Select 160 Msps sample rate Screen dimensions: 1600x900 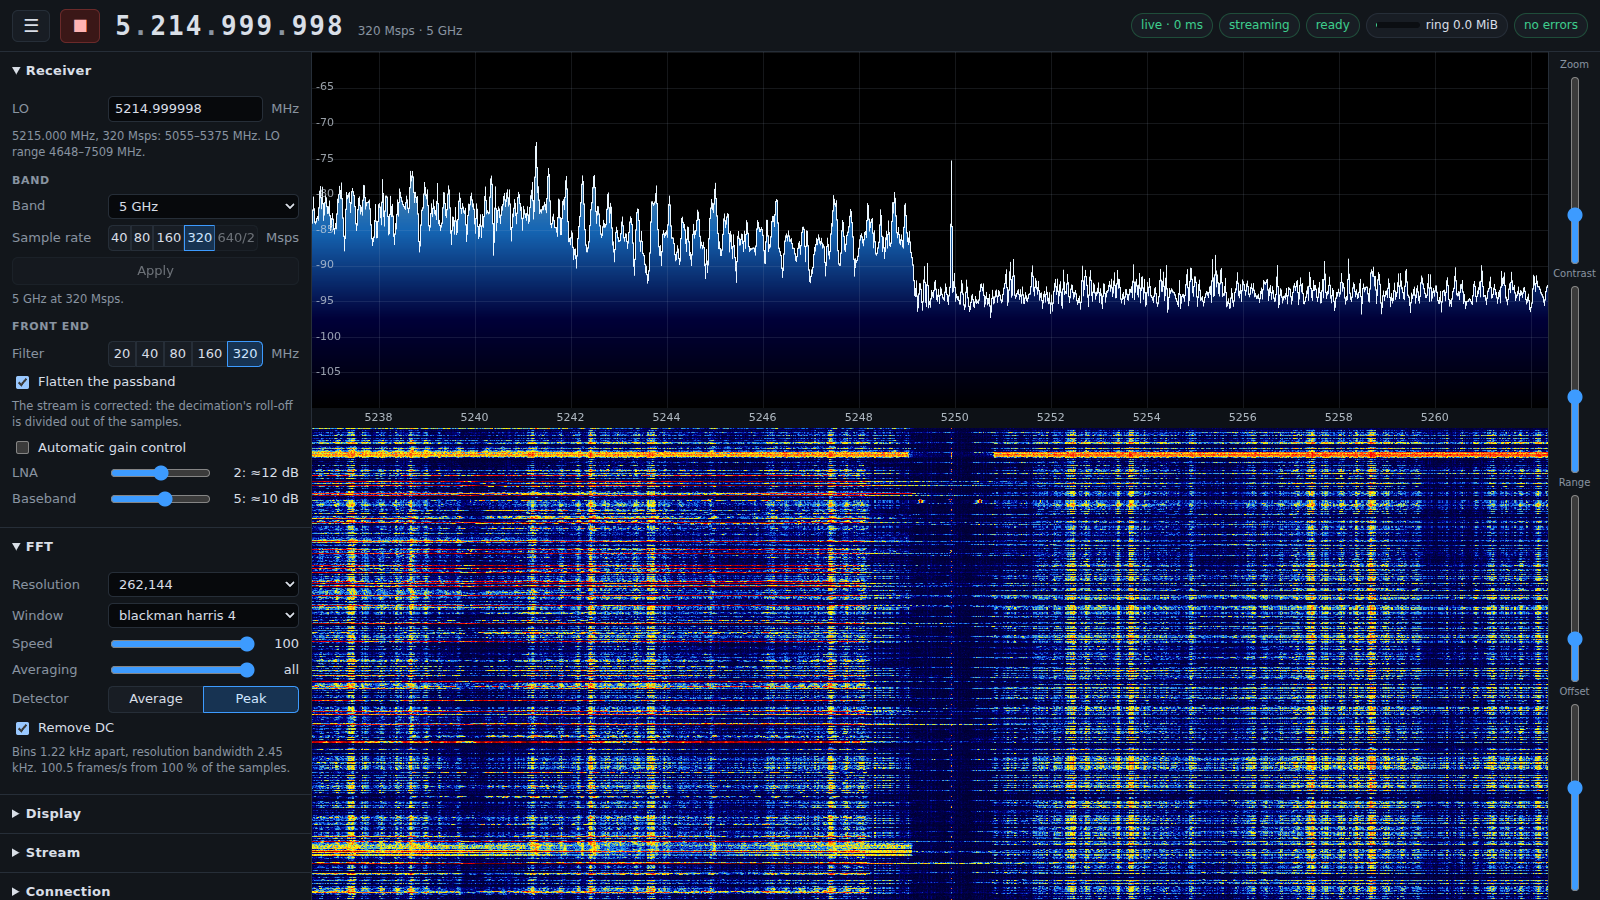click(169, 238)
